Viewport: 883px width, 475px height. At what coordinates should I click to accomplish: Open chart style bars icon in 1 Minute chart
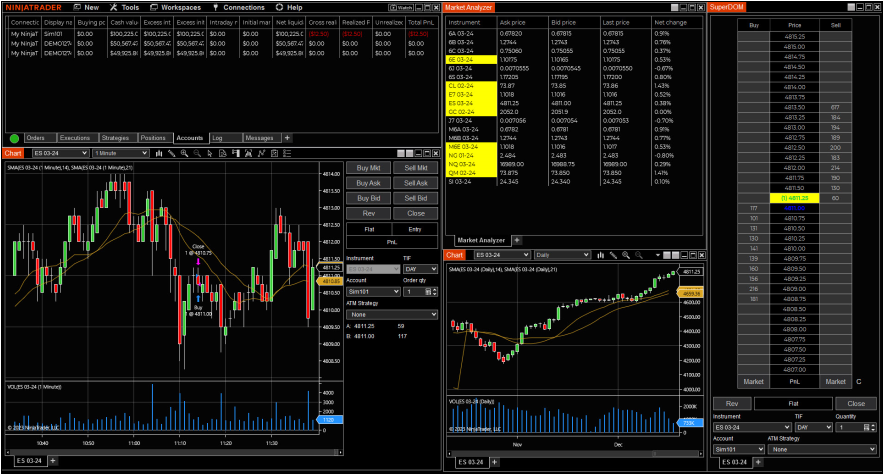click(159, 153)
